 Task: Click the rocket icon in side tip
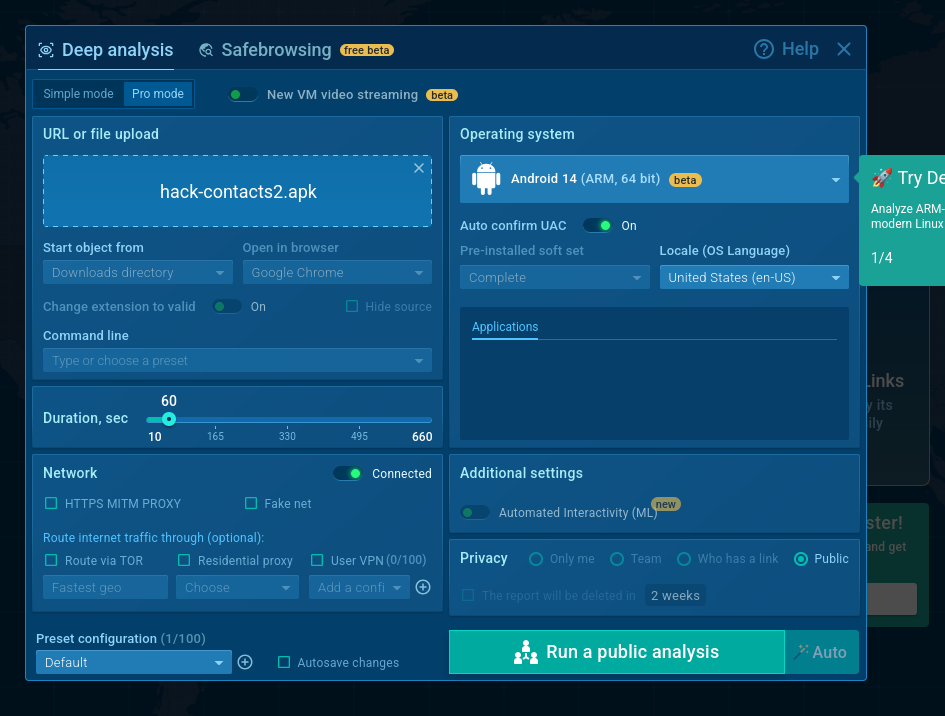click(882, 178)
